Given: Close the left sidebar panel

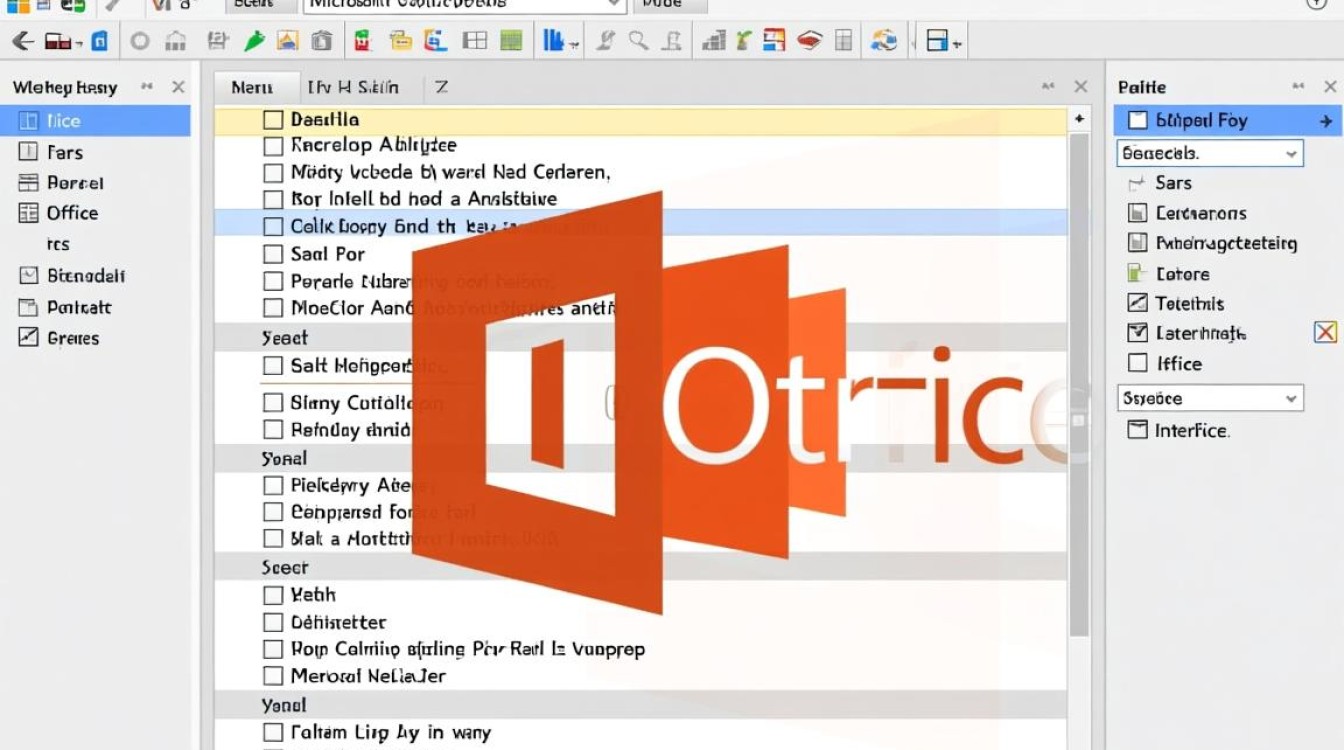Looking at the screenshot, I should [x=178, y=87].
